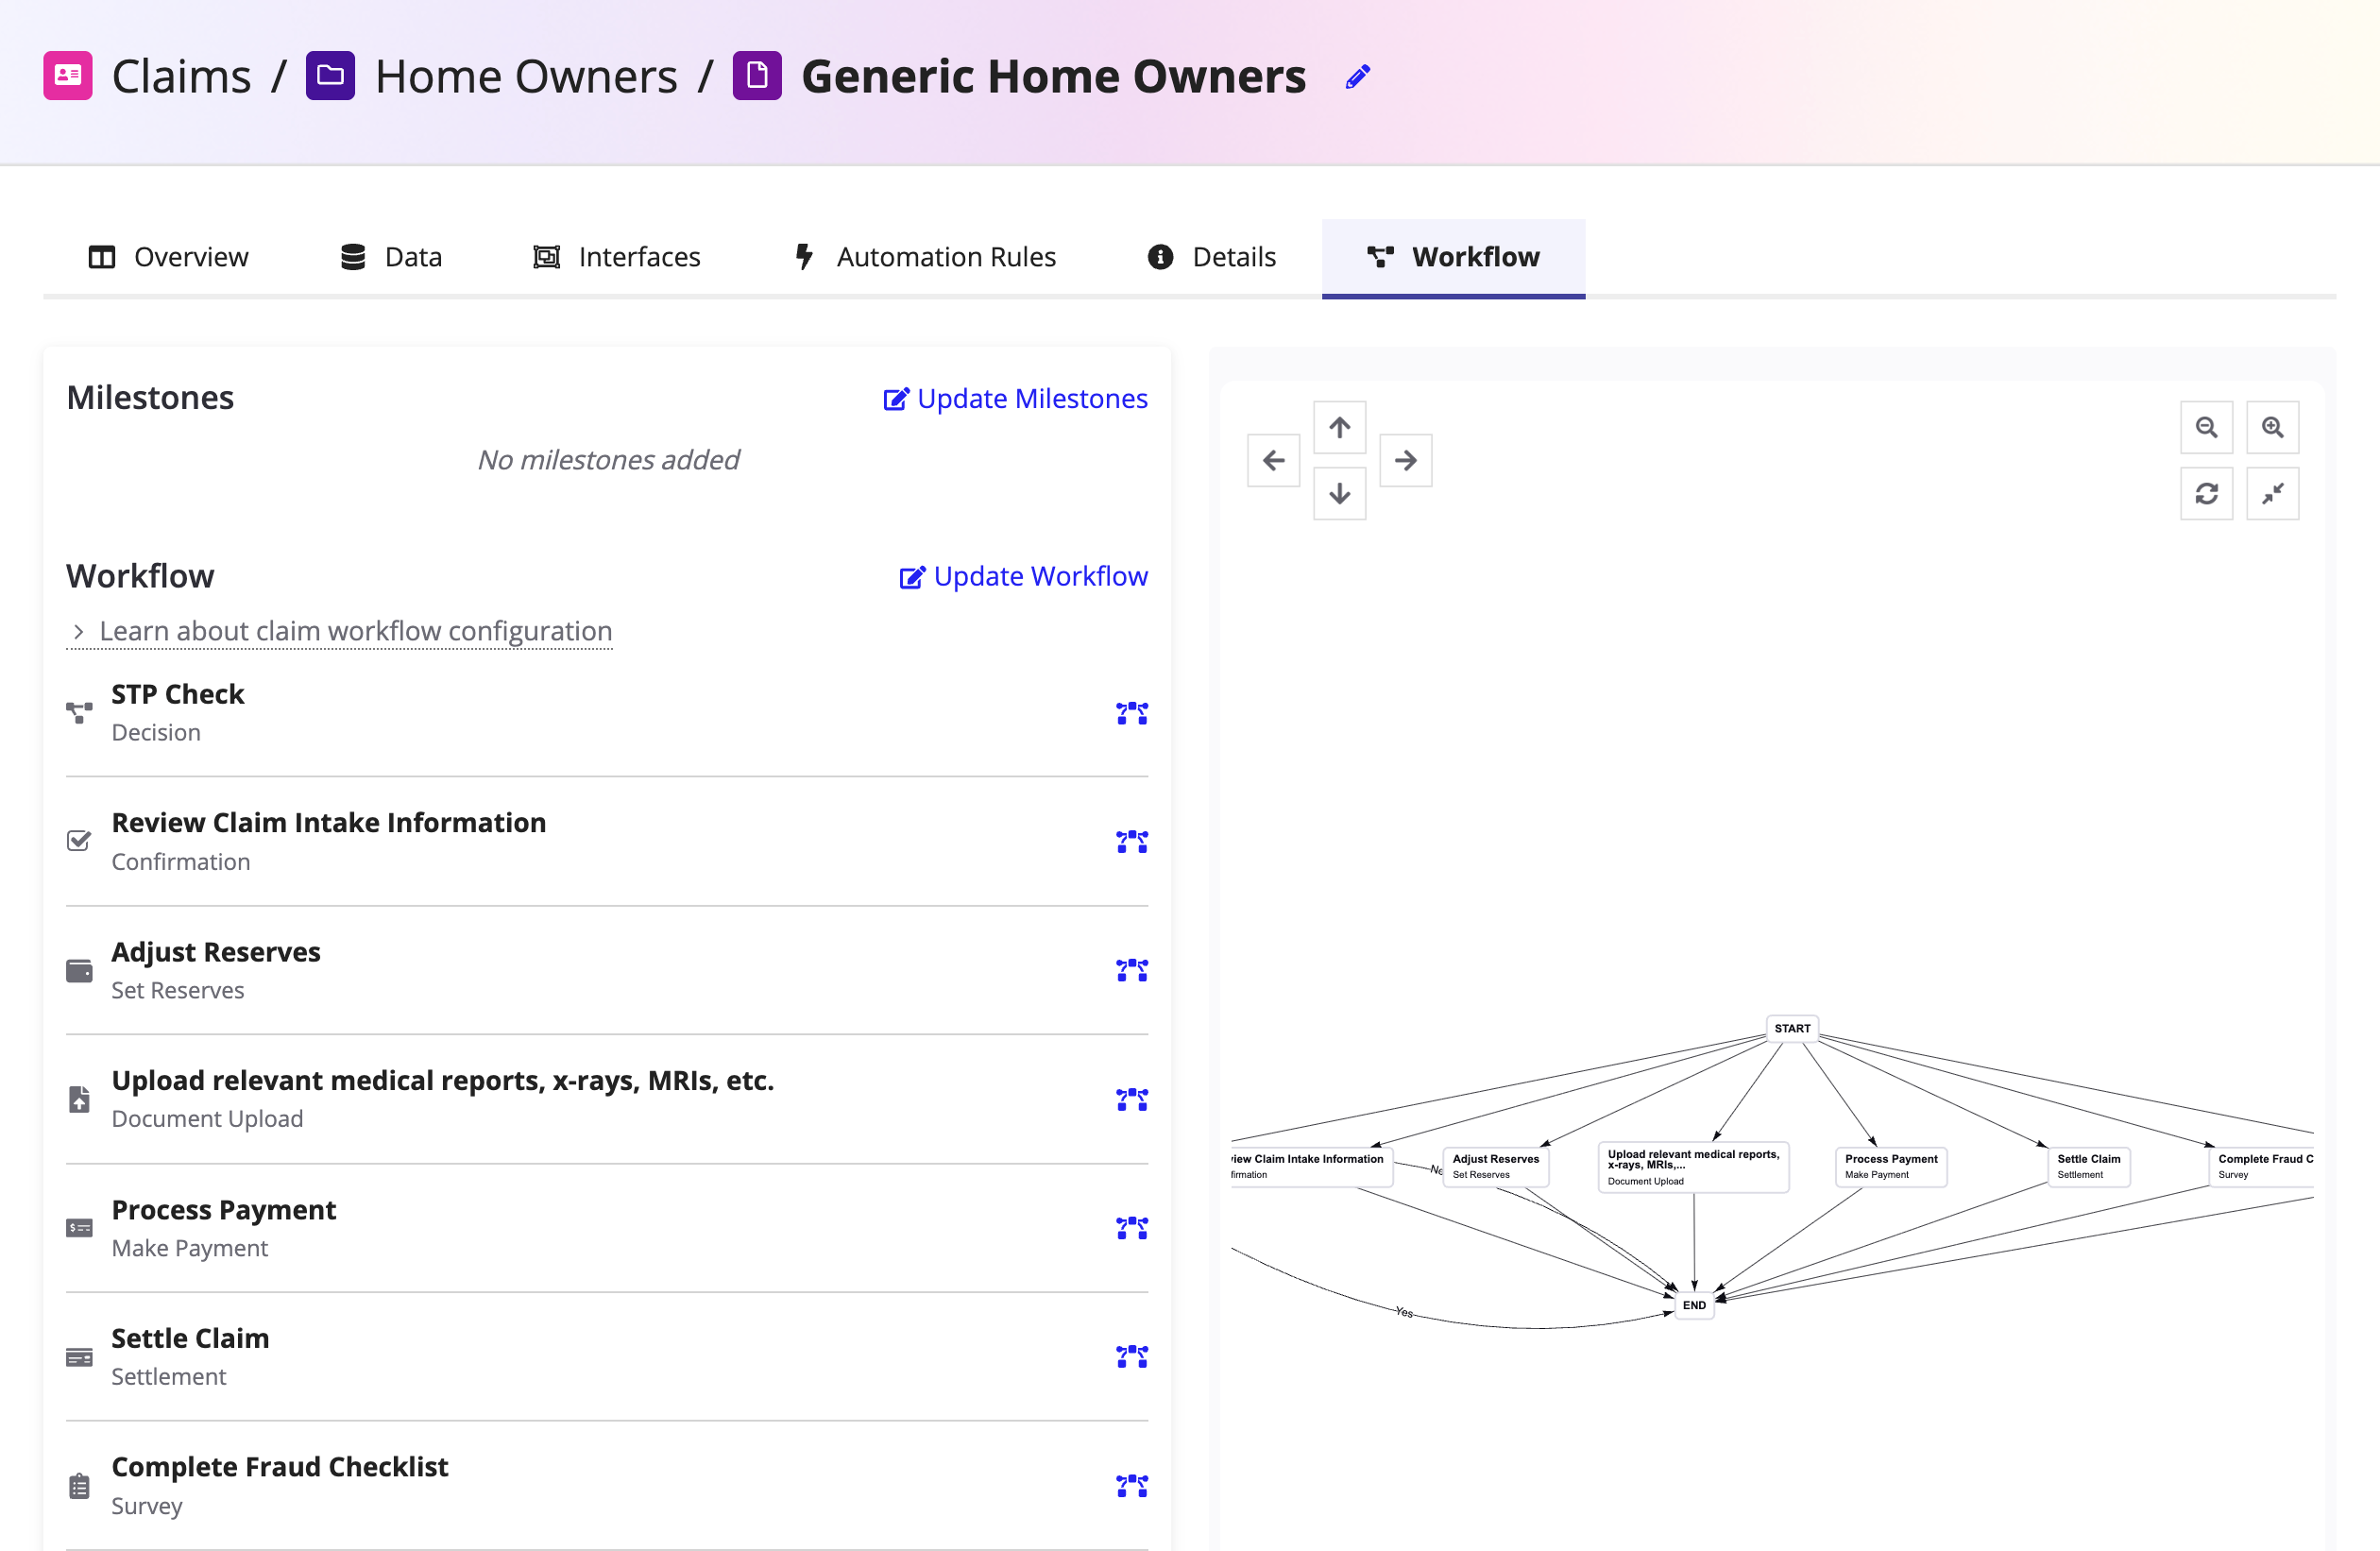2380x1551 pixels.
Task: Click the Home Owners folder icon
Action: [x=330, y=76]
